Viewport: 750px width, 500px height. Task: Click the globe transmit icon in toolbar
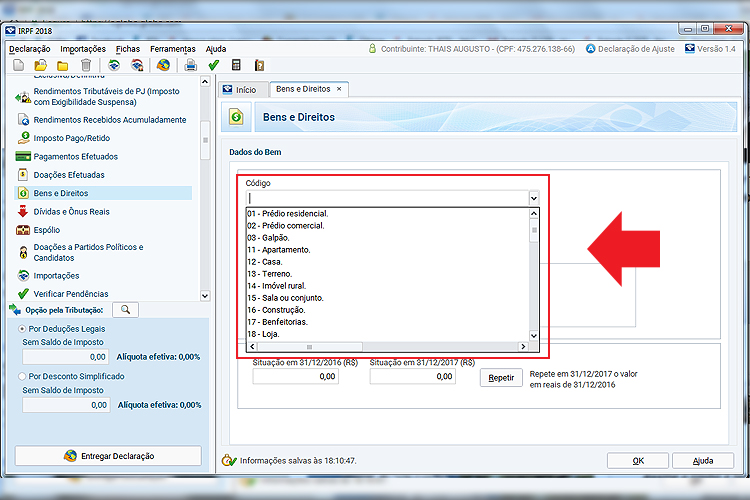[x=163, y=65]
